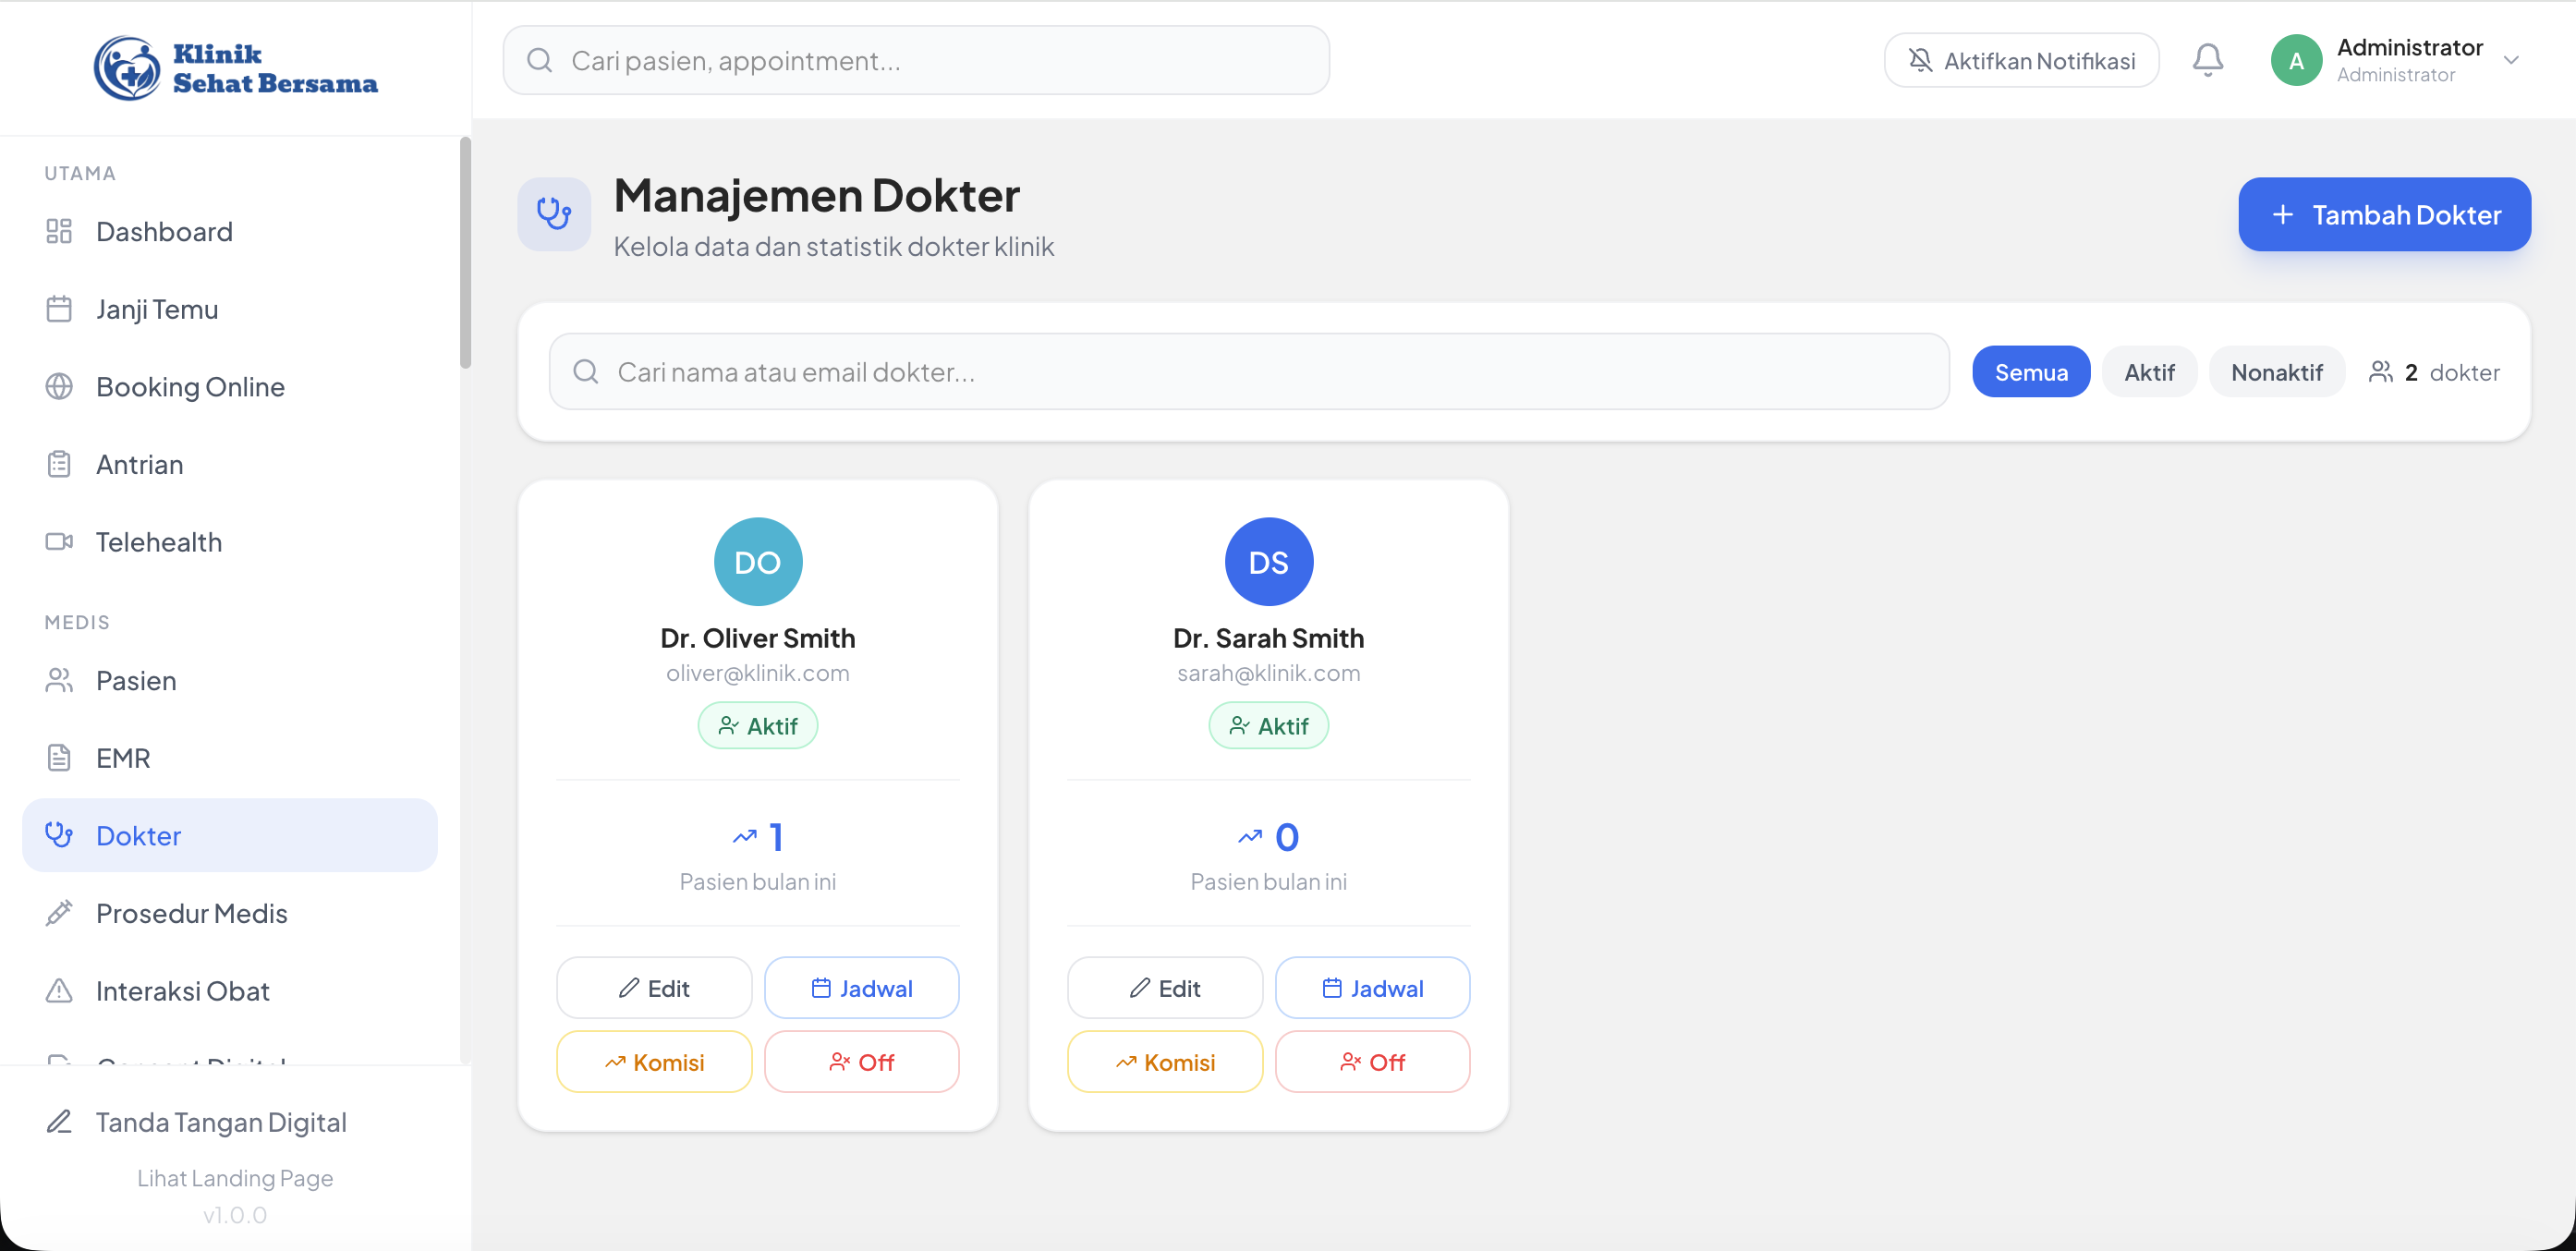
Task: Click the Tambah Dokter button
Action: [x=2384, y=214]
